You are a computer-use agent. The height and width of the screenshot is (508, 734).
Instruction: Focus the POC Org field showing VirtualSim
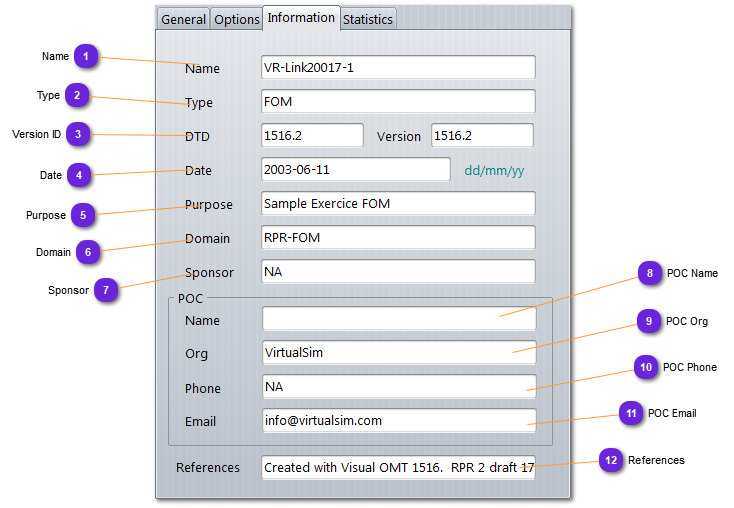398,353
